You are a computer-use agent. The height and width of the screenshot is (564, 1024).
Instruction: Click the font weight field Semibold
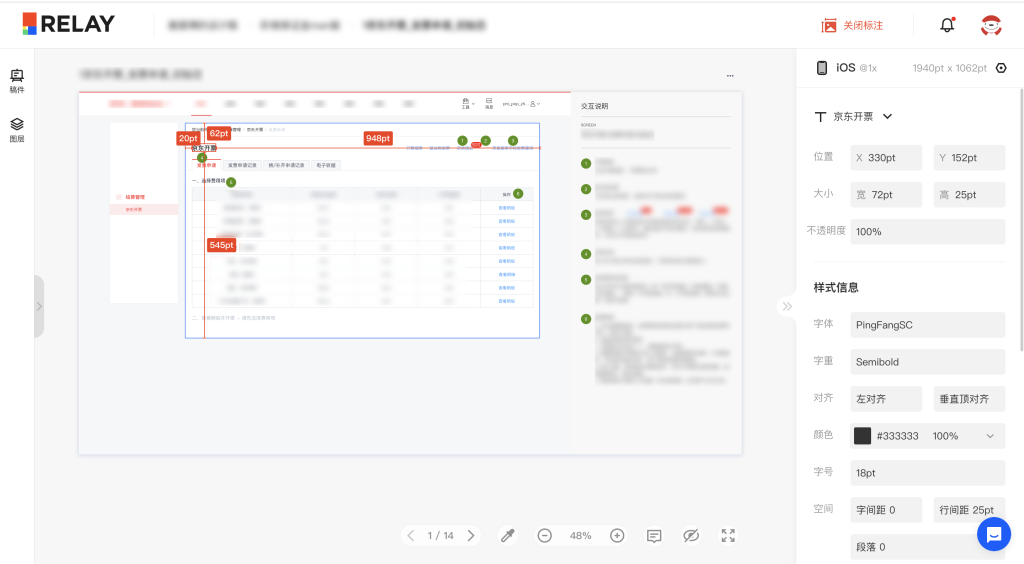[927, 362]
